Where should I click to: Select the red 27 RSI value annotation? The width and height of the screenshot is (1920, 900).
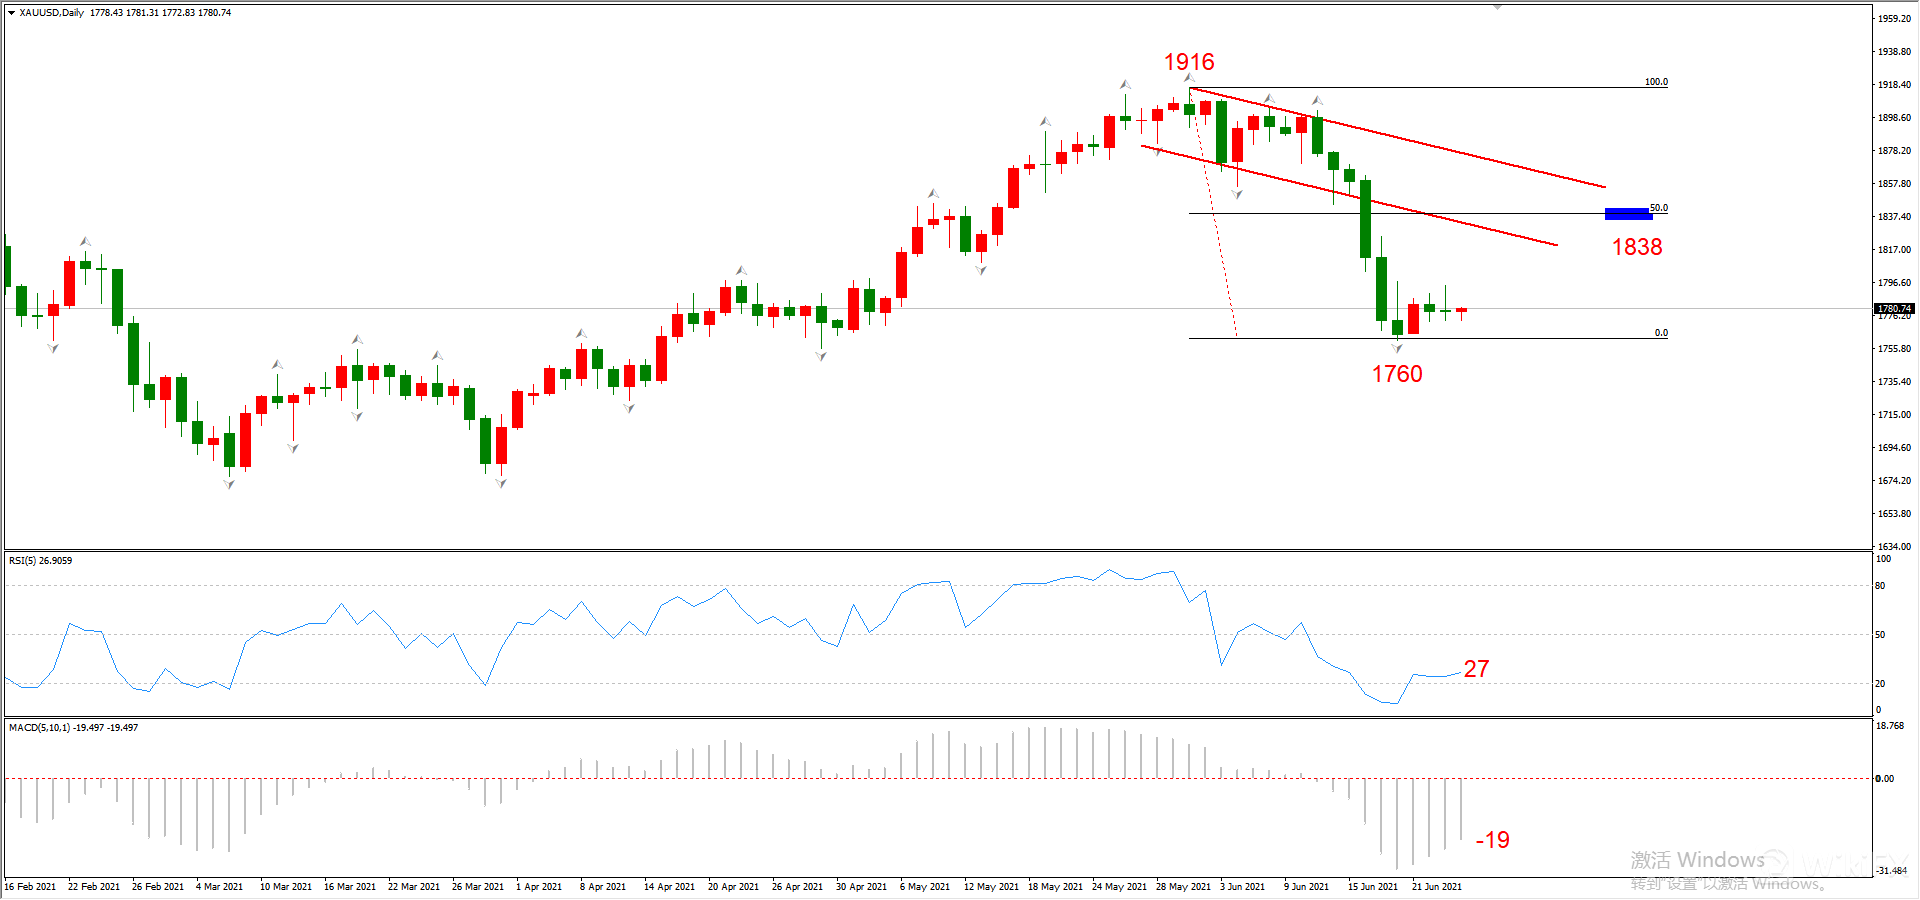point(1477,669)
